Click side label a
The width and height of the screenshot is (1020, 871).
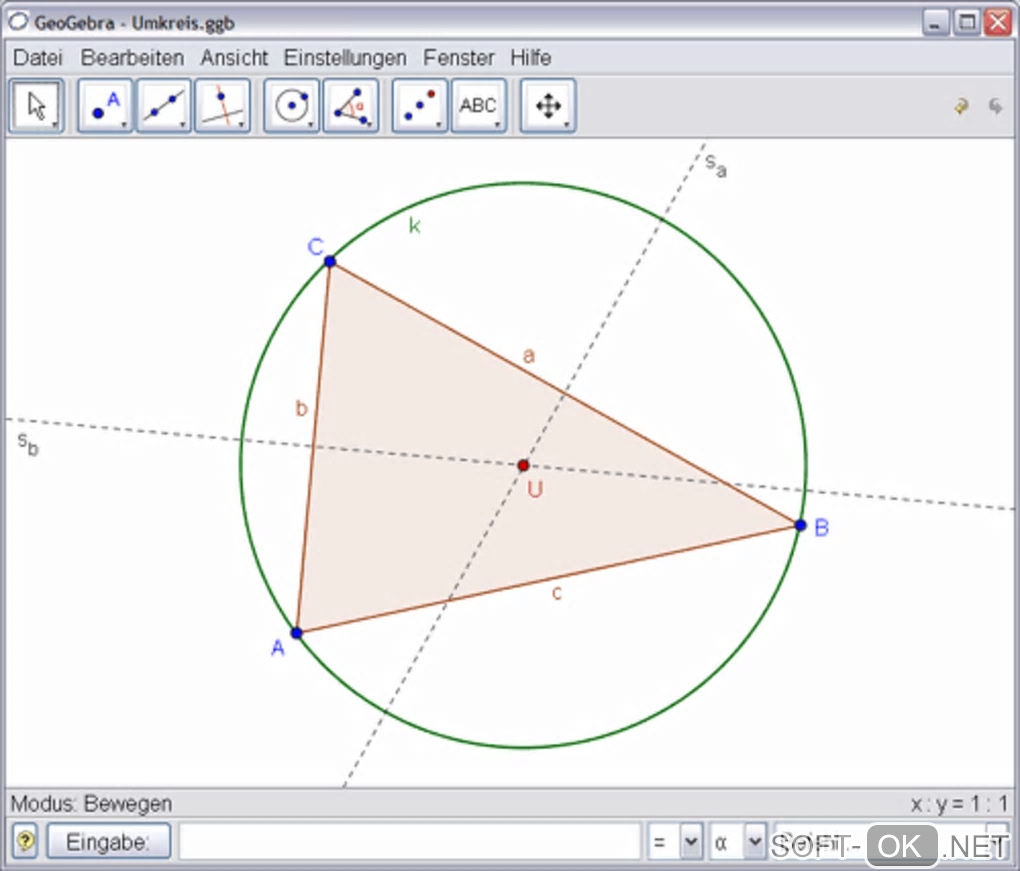[529, 355]
